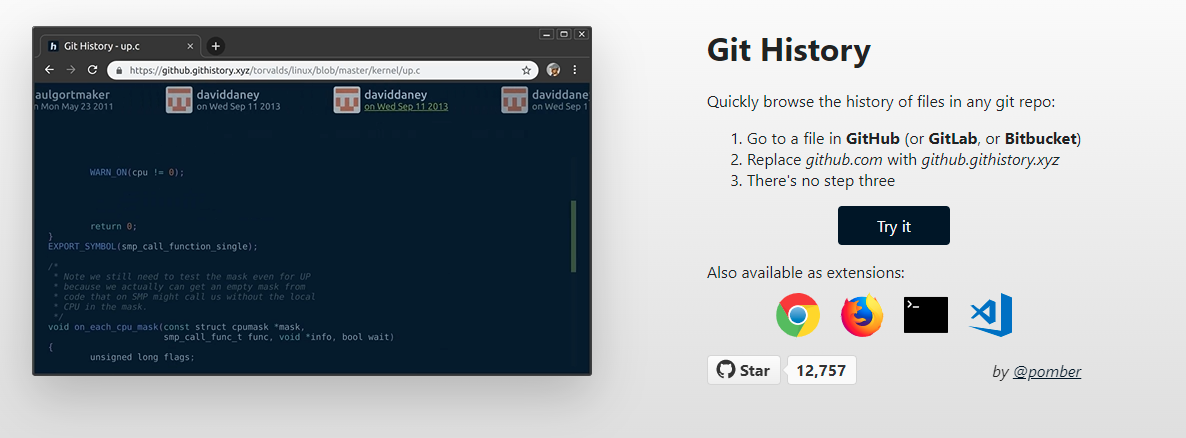Click the GitHub Star button
Screen dimensions: 1186x438
(x=744, y=370)
